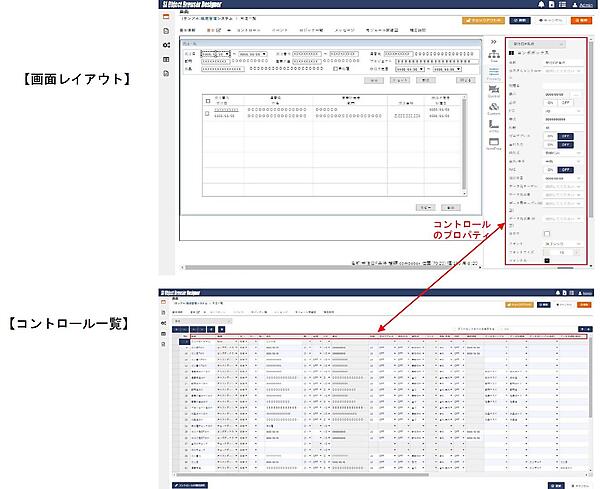Open the control selector dropdown atop property panel
The width and height of the screenshot is (600, 489).
tap(537, 44)
